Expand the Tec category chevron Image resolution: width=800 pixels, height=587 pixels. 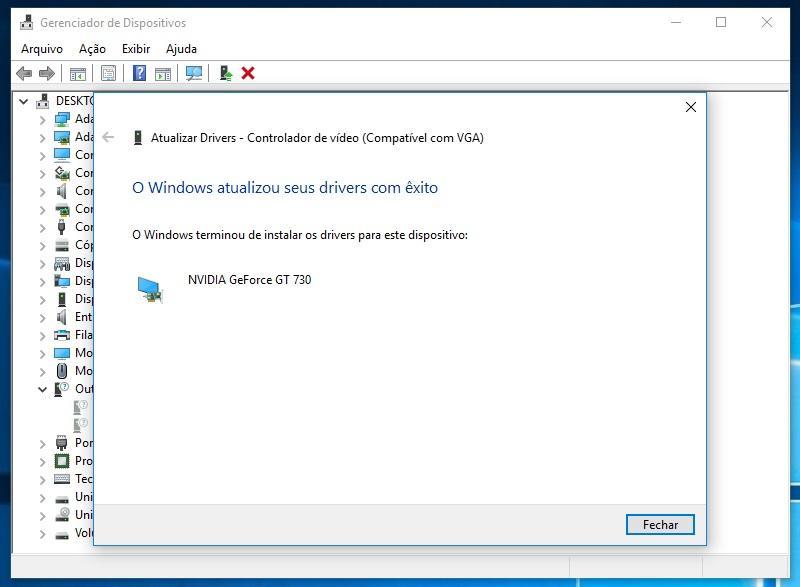[42, 479]
